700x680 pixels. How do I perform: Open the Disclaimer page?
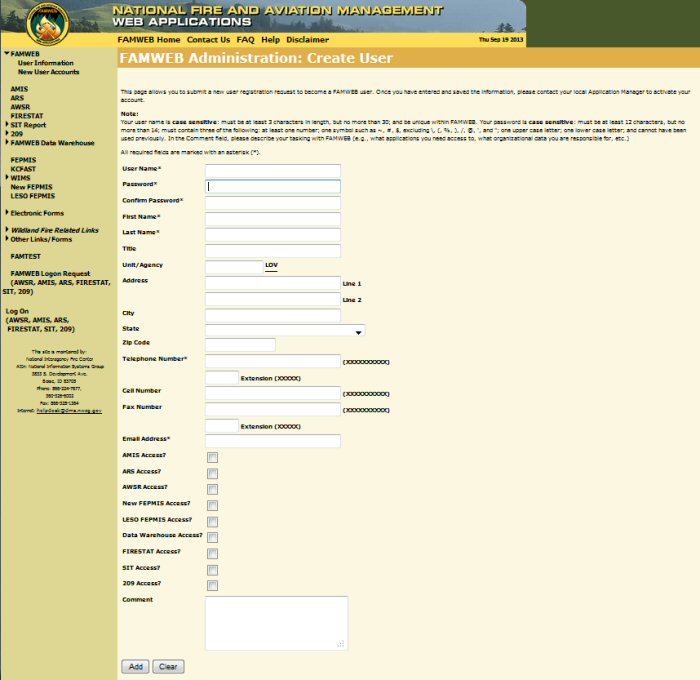click(x=308, y=40)
